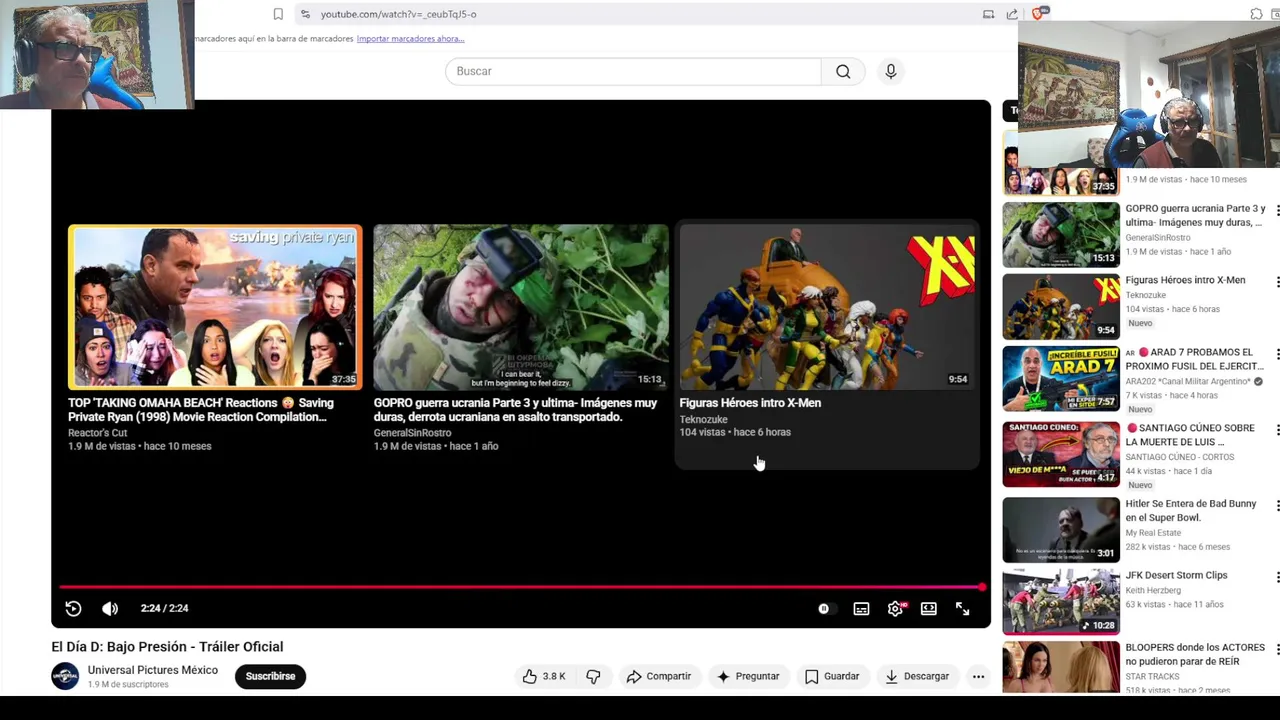
Task: Click the sidebar title Hitler Se Entera de Bad Bunny
Action: pos(1191,510)
